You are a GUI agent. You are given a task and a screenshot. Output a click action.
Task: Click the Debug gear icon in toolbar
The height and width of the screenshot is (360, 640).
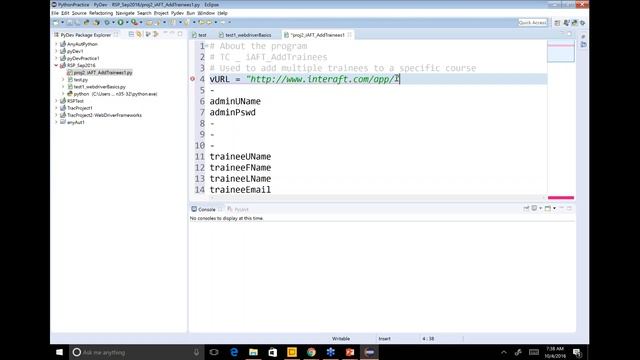point(107,22)
